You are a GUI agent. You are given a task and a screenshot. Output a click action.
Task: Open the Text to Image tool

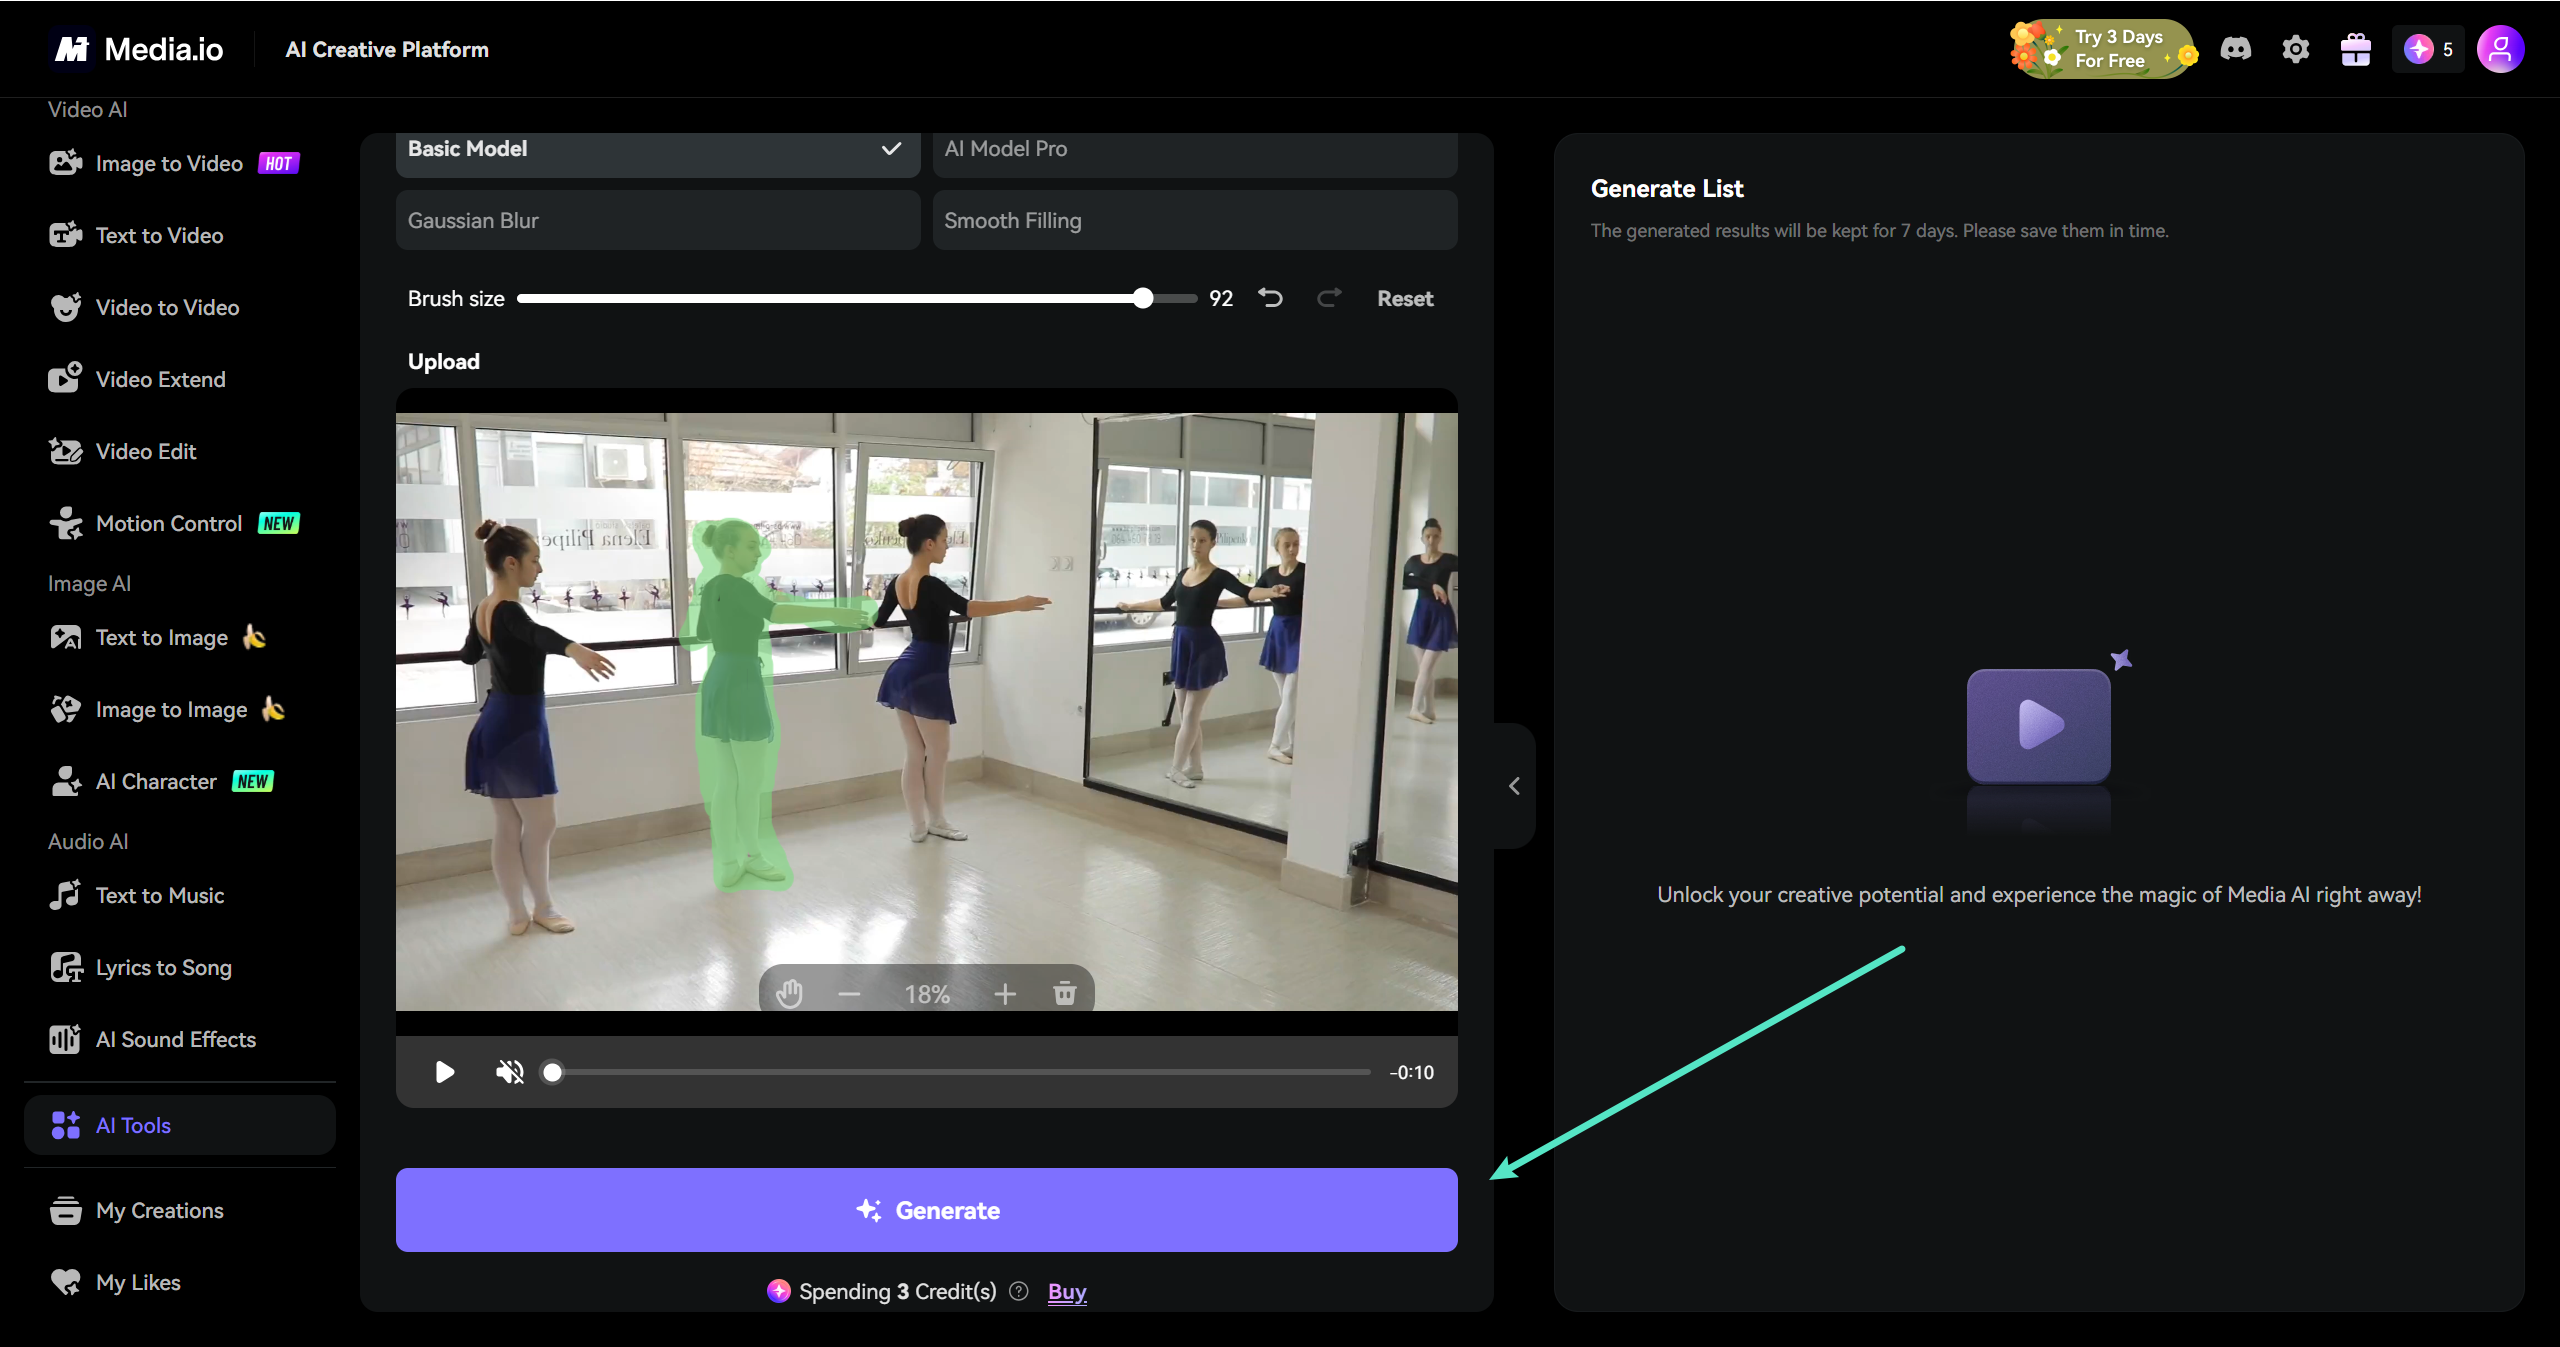pyautogui.click(x=162, y=637)
